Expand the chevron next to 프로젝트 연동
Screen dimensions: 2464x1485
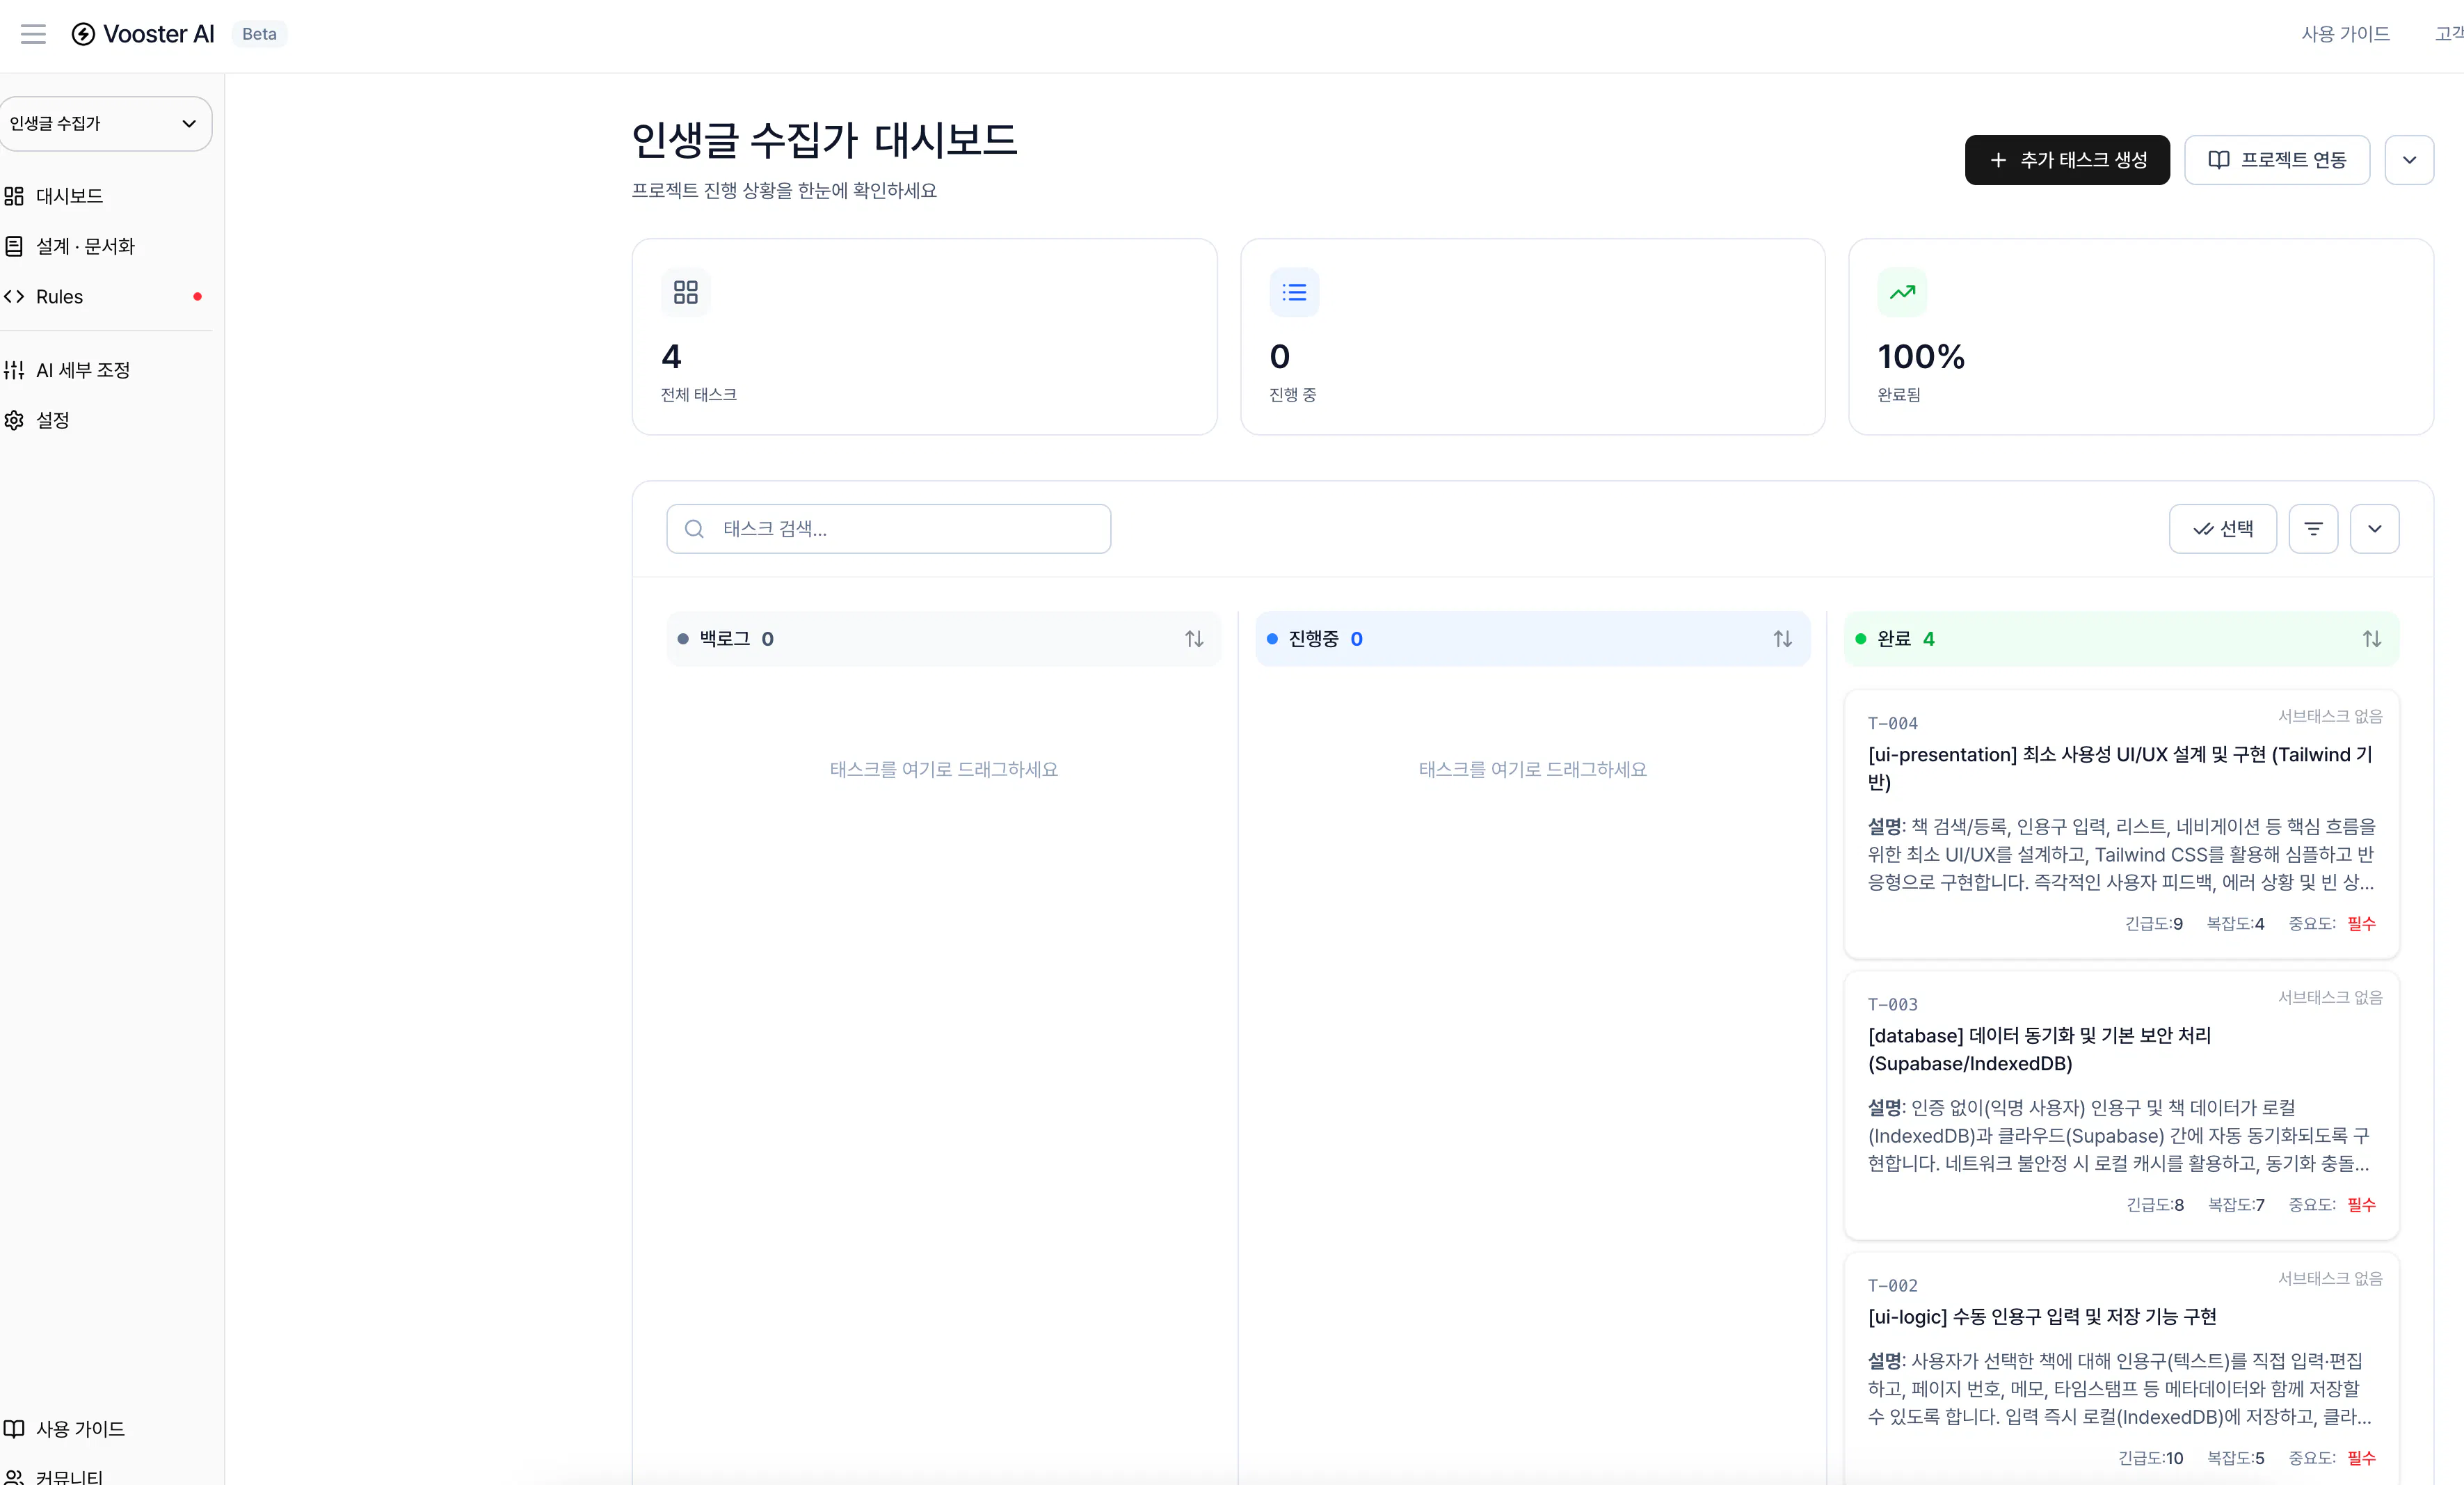tap(2410, 159)
